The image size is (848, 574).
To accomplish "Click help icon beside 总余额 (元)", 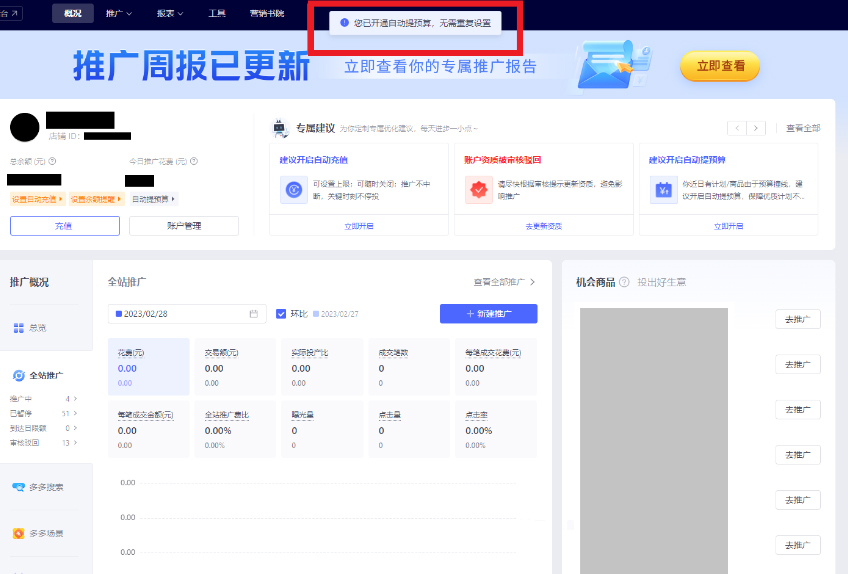I will (52, 161).
